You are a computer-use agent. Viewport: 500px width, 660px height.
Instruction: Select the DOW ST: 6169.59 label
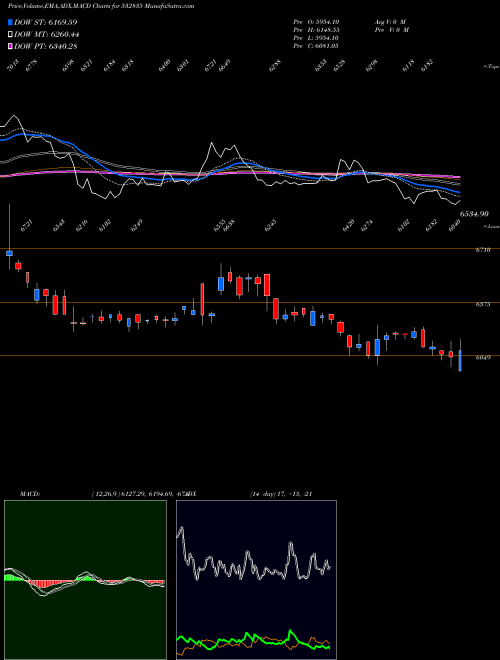(45, 22)
